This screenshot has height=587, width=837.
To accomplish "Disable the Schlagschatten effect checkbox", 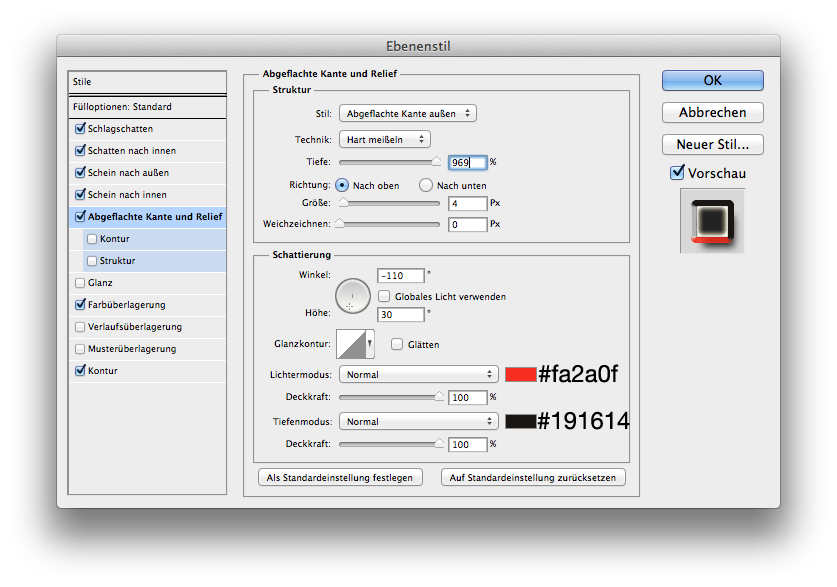I will tap(80, 129).
